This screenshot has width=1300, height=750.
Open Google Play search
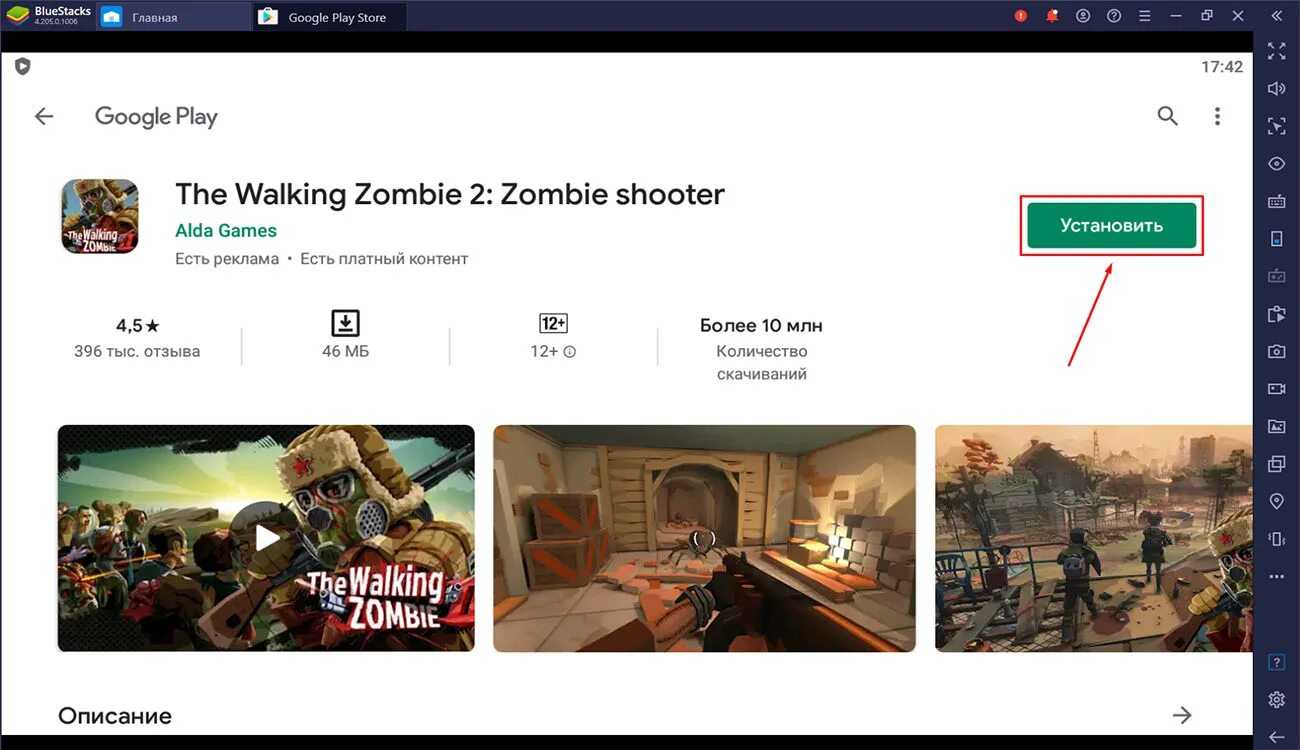pos(1168,116)
